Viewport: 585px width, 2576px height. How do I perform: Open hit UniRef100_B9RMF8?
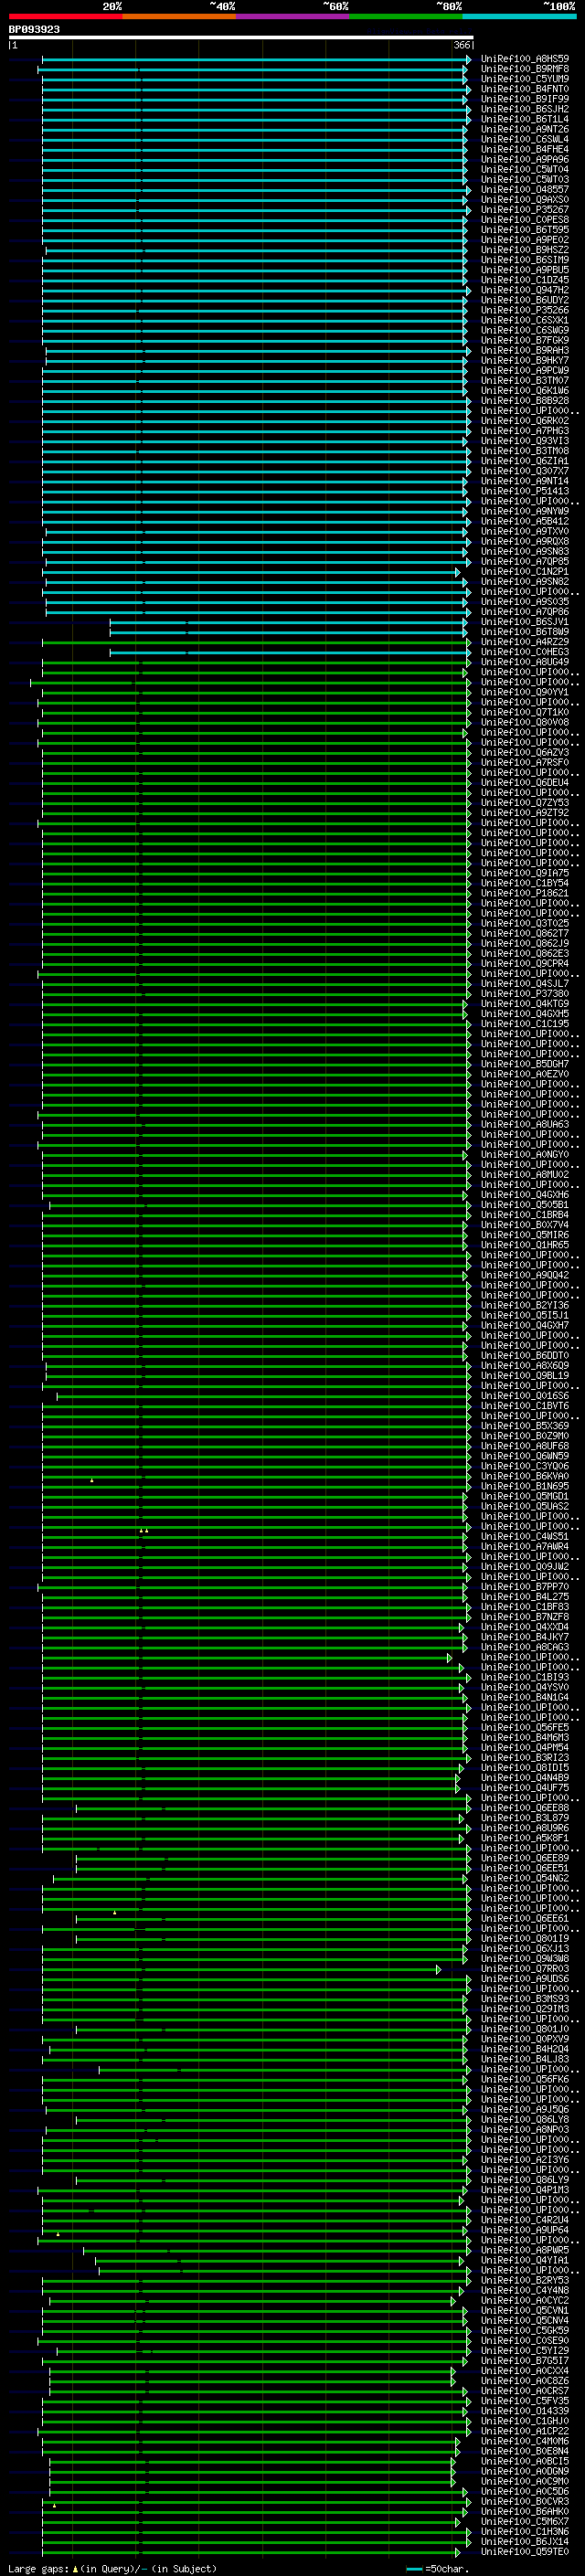coord(525,69)
